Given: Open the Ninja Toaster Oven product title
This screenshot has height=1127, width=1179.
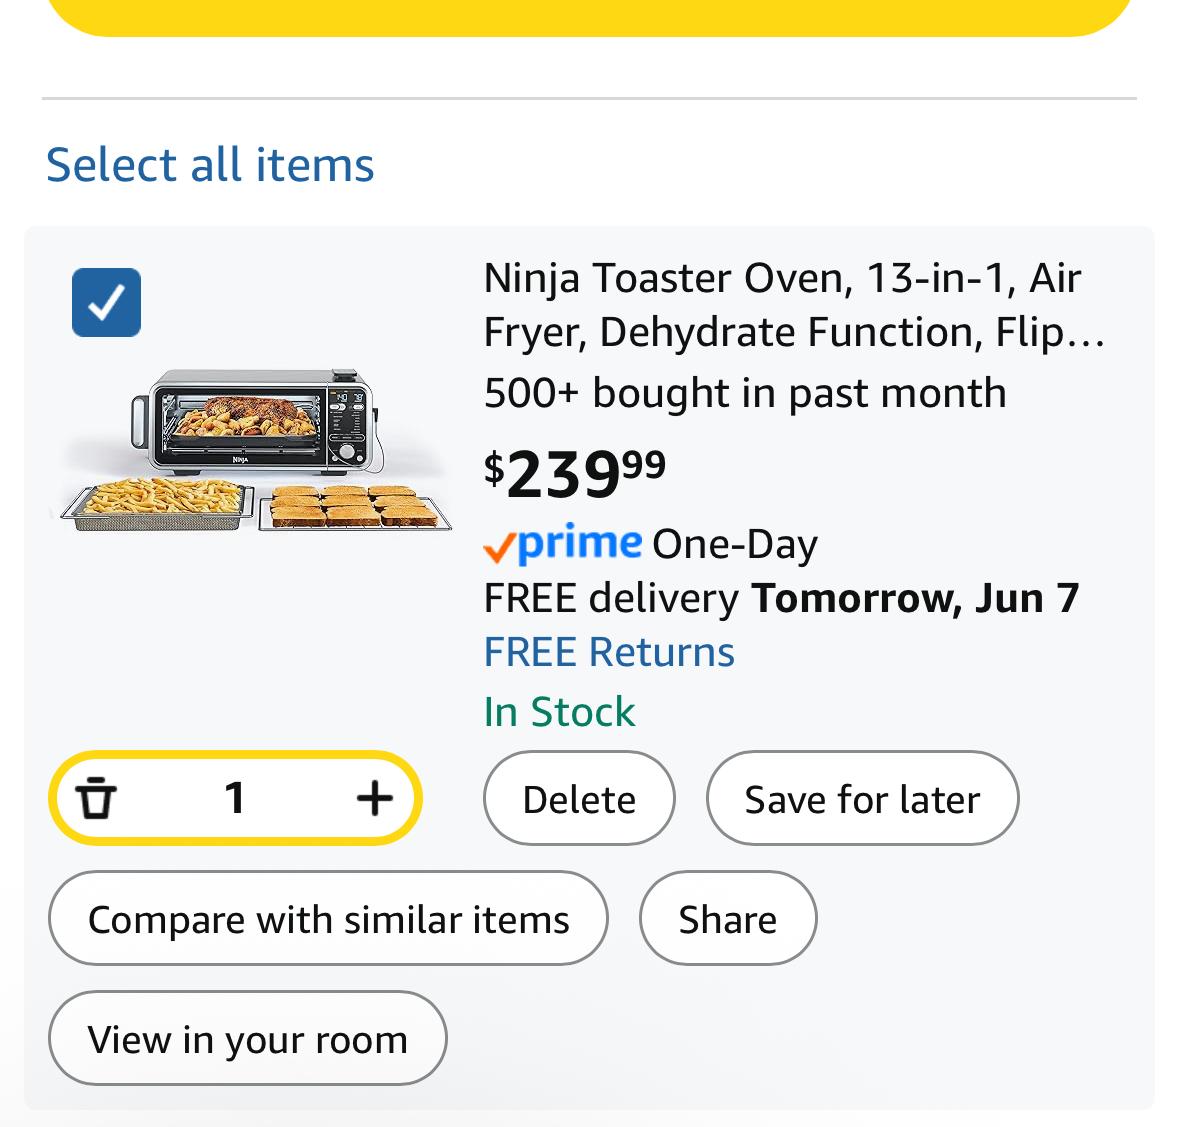Looking at the screenshot, I should coord(793,304).
